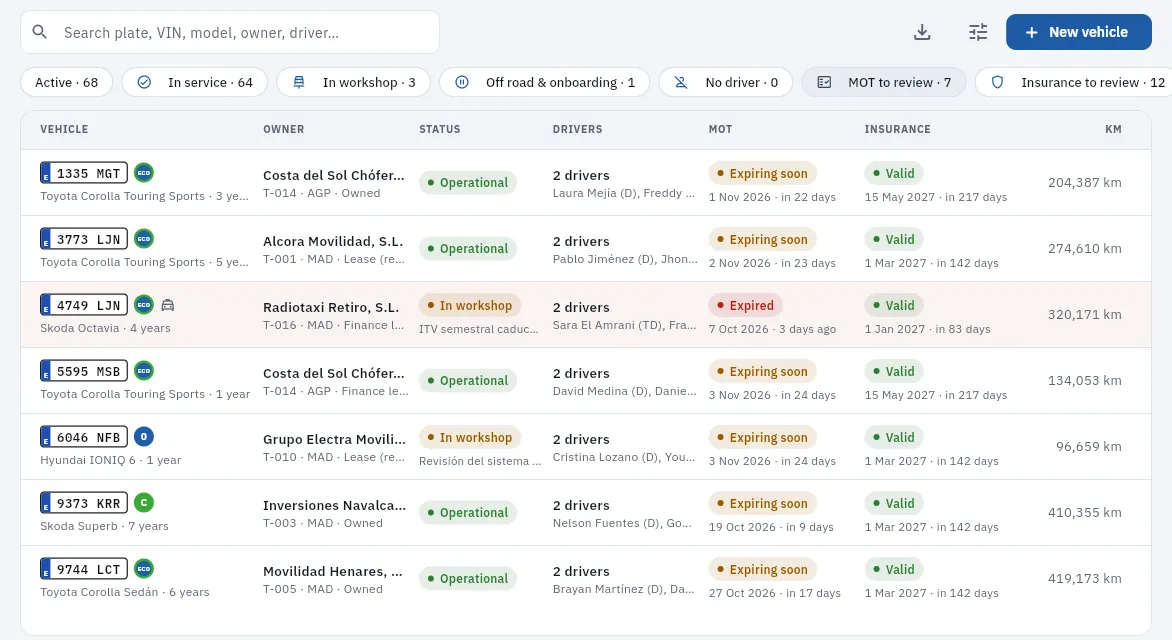Filter vehicles with No driver
This screenshot has width=1172, height=640.
[726, 82]
